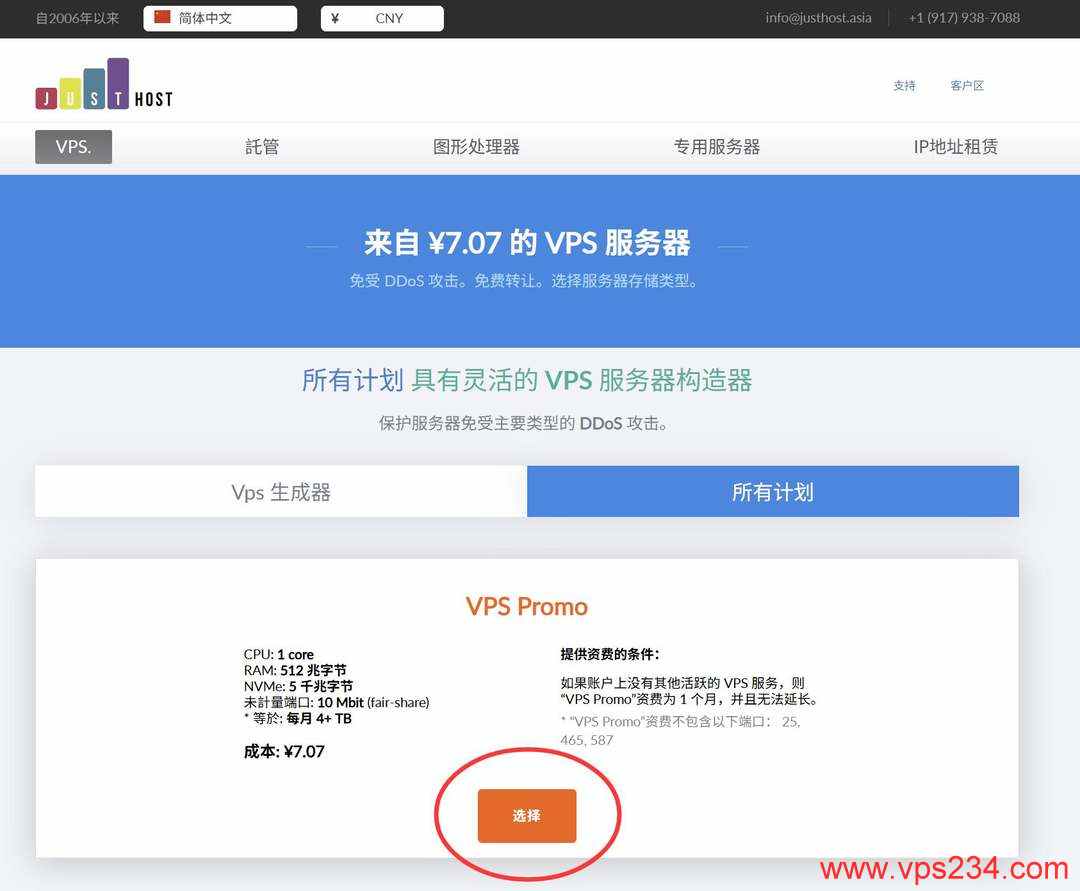Open the 支持 support link
Viewport: 1080px width, 891px height.
point(904,85)
